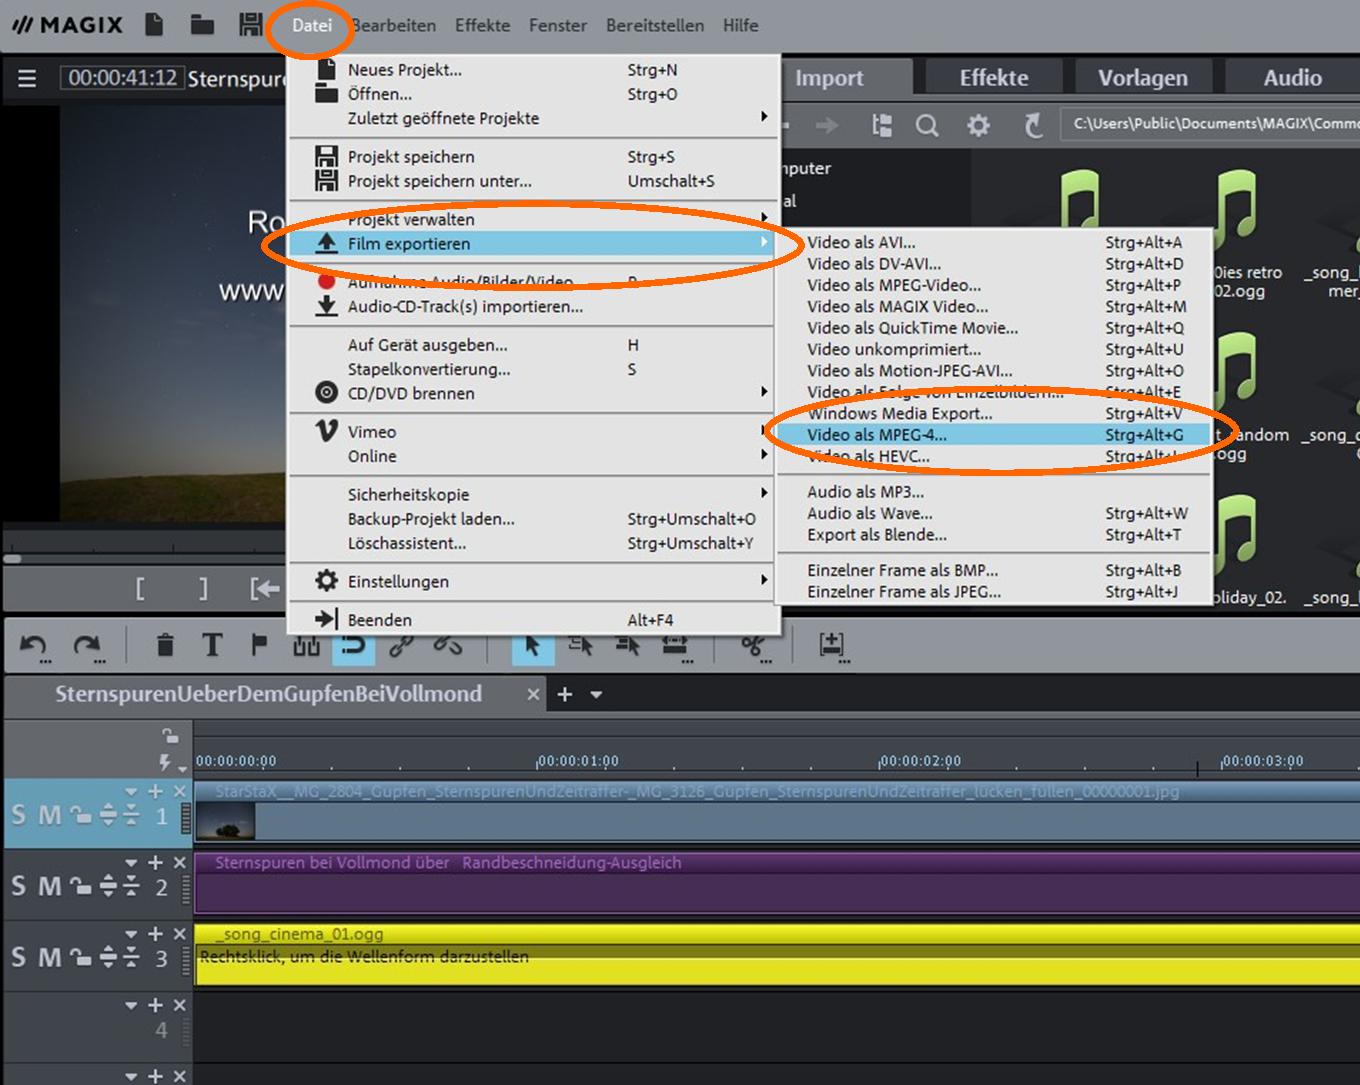Open the hamburger menu beside timecode
Image resolution: width=1360 pixels, height=1085 pixels.
click(x=27, y=78)
